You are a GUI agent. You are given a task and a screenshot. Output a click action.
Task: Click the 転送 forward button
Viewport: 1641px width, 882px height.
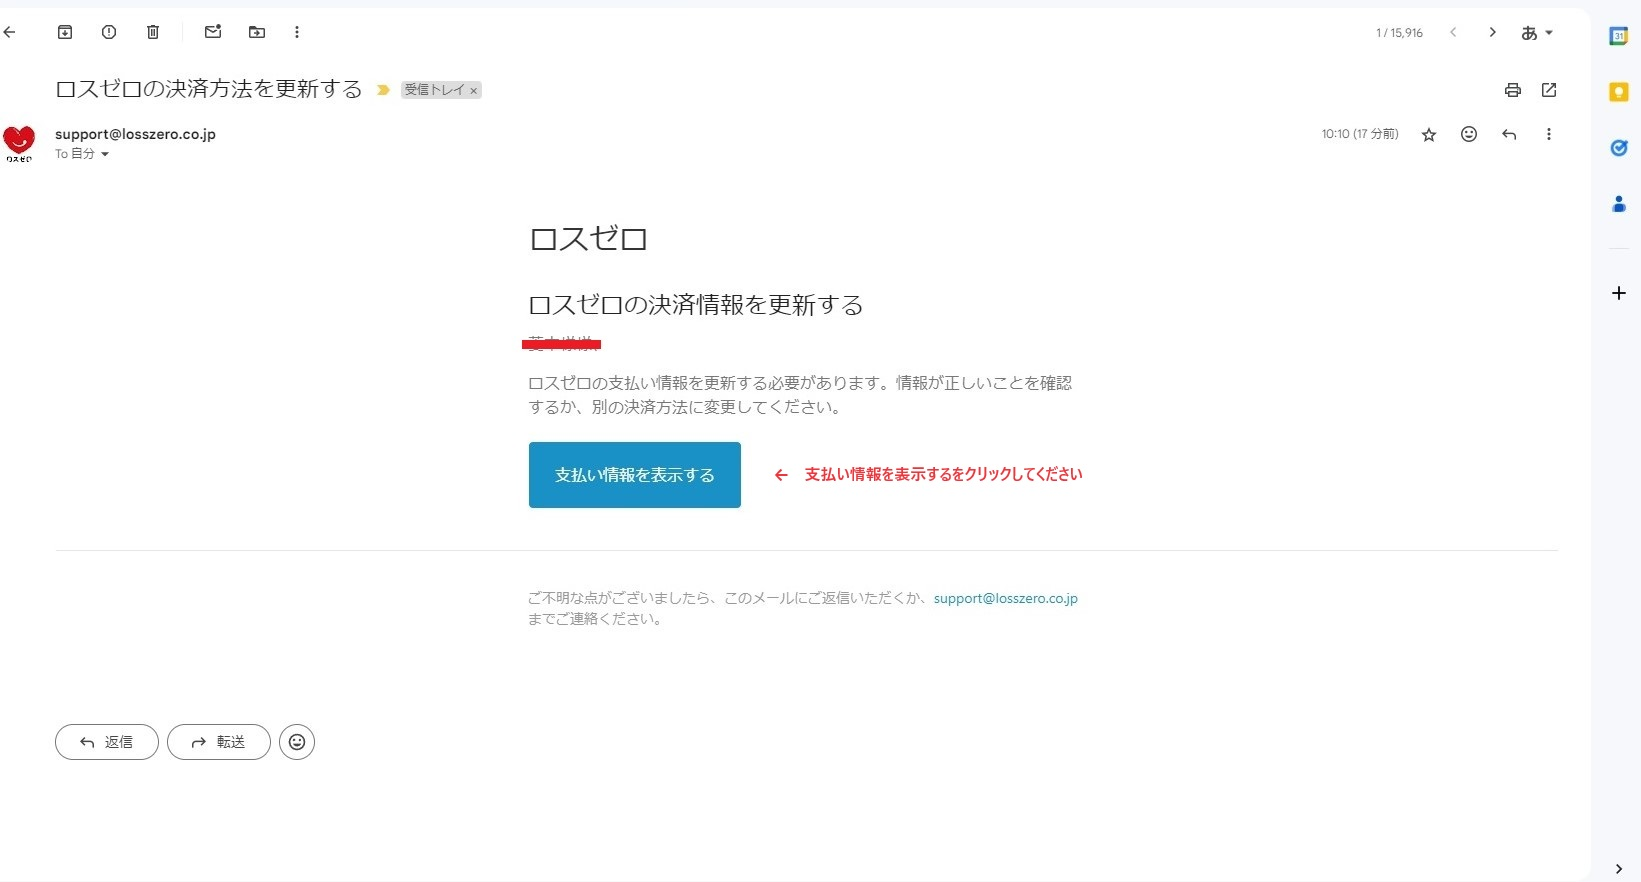(219, 742)
